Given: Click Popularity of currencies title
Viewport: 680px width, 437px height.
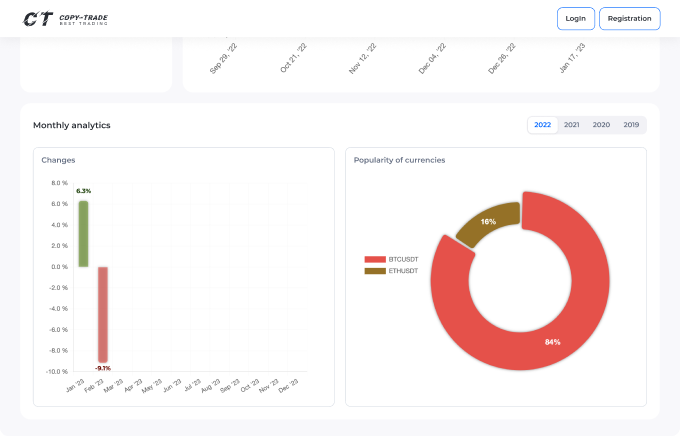Looking at the screenshot, I should point(399,160).
